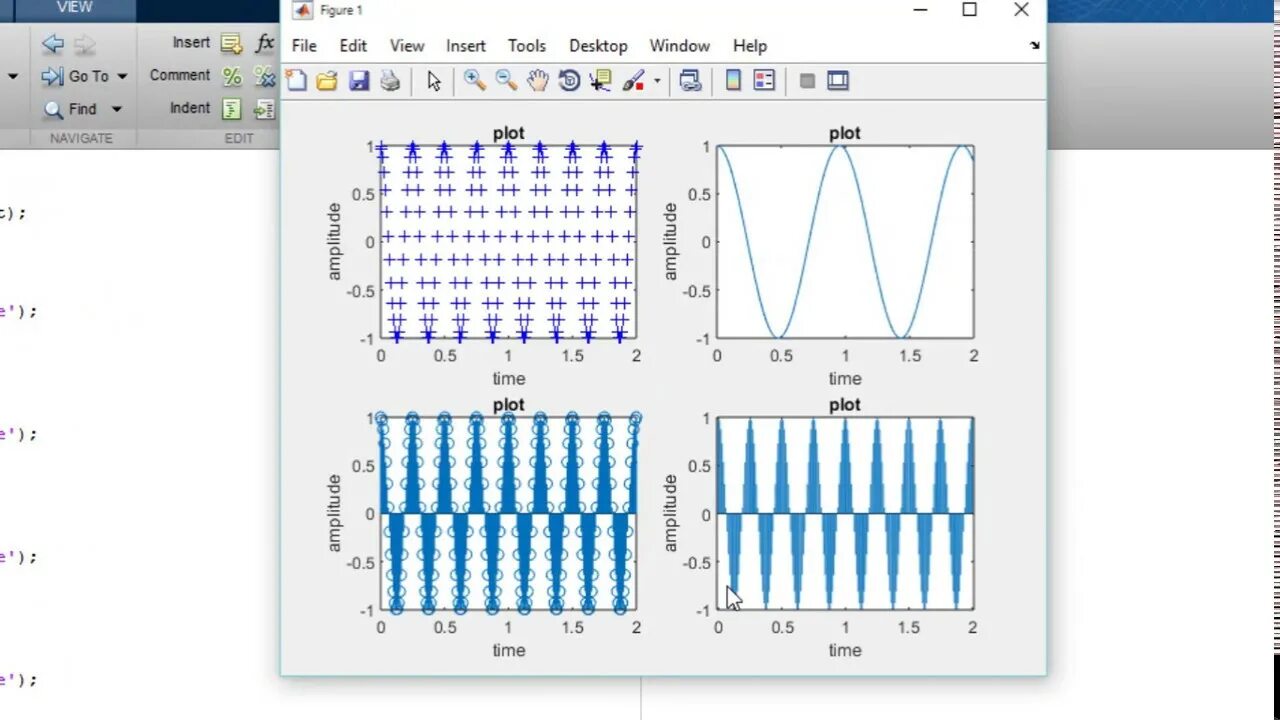Create a new figure with the toolbar icon
This screenshot has height=720, width=1280.
[x=296, y=81]
